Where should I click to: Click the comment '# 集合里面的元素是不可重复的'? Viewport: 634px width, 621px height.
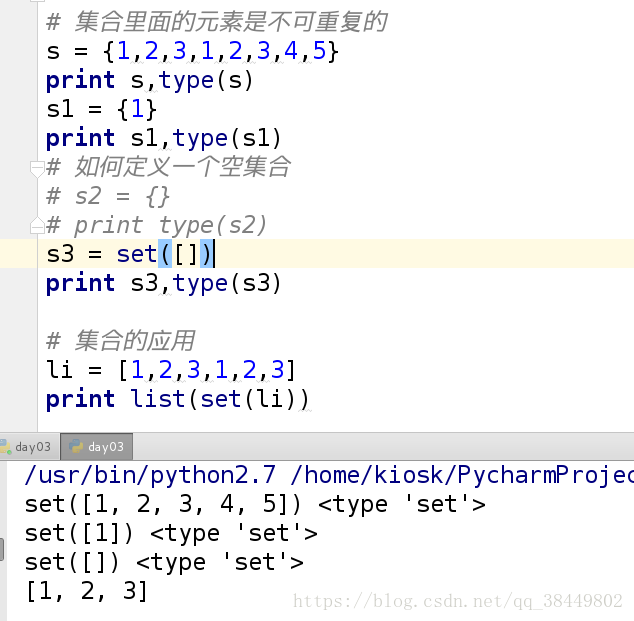(217, 22)
